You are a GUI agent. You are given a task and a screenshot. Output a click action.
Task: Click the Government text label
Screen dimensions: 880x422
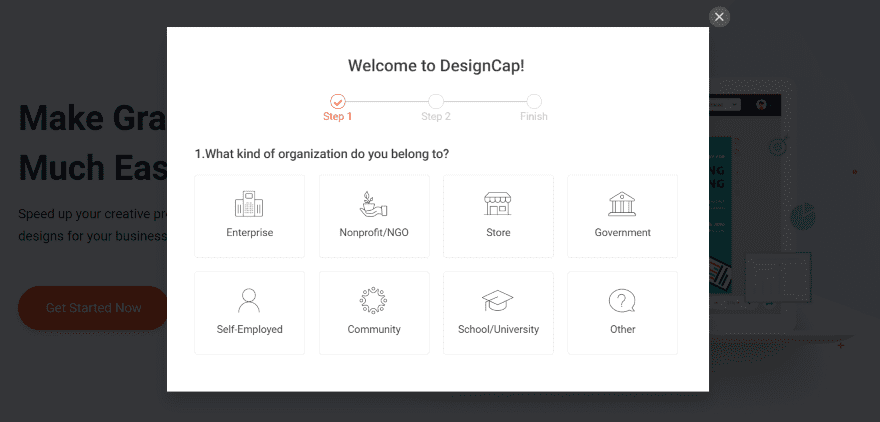[x=622, y=233]
